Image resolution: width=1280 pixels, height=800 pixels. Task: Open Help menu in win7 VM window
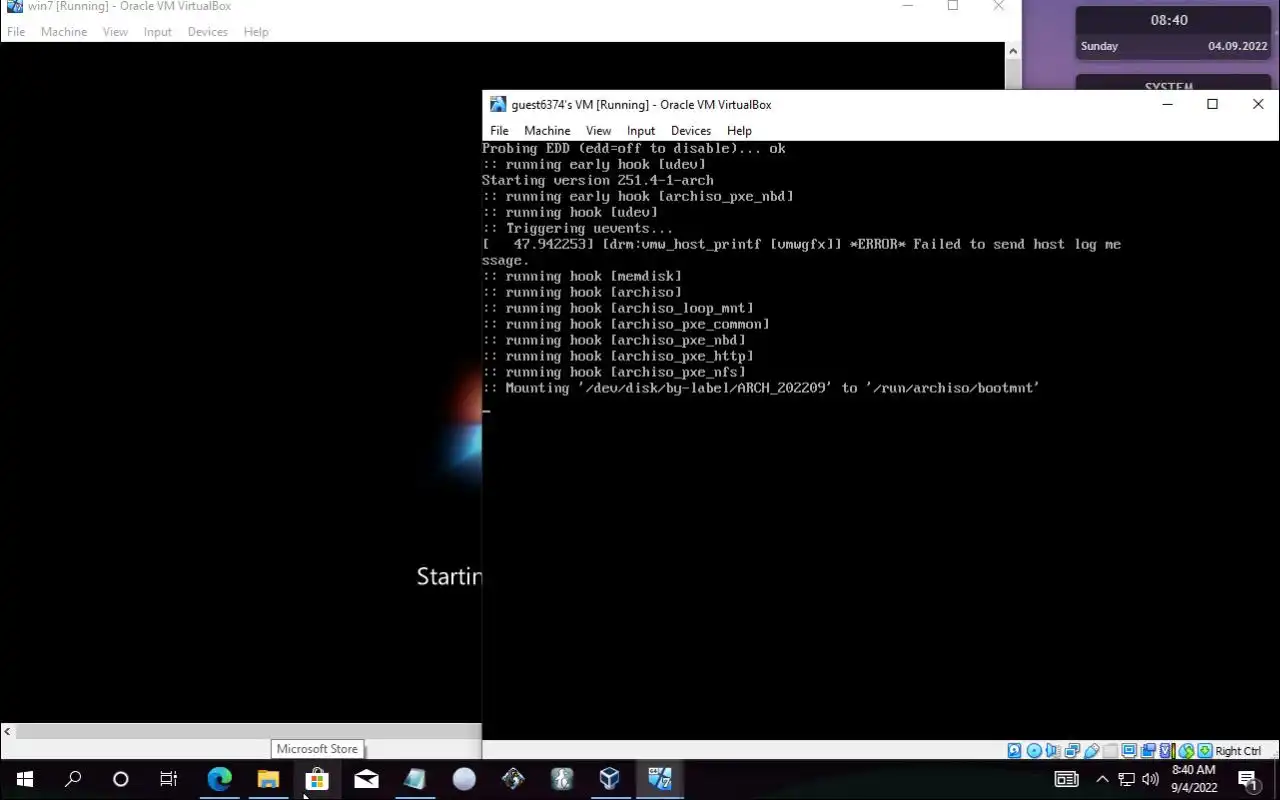pos(256,32)
